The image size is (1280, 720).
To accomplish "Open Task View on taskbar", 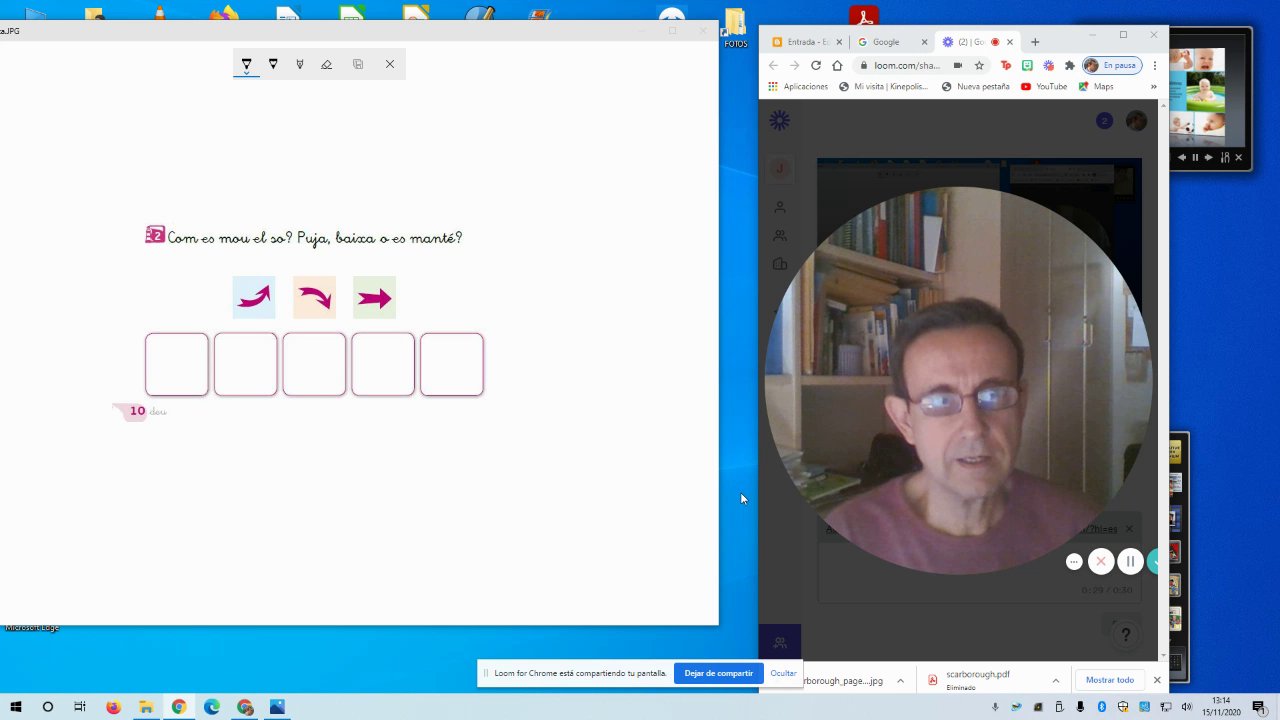I will (x=80, y=707).
